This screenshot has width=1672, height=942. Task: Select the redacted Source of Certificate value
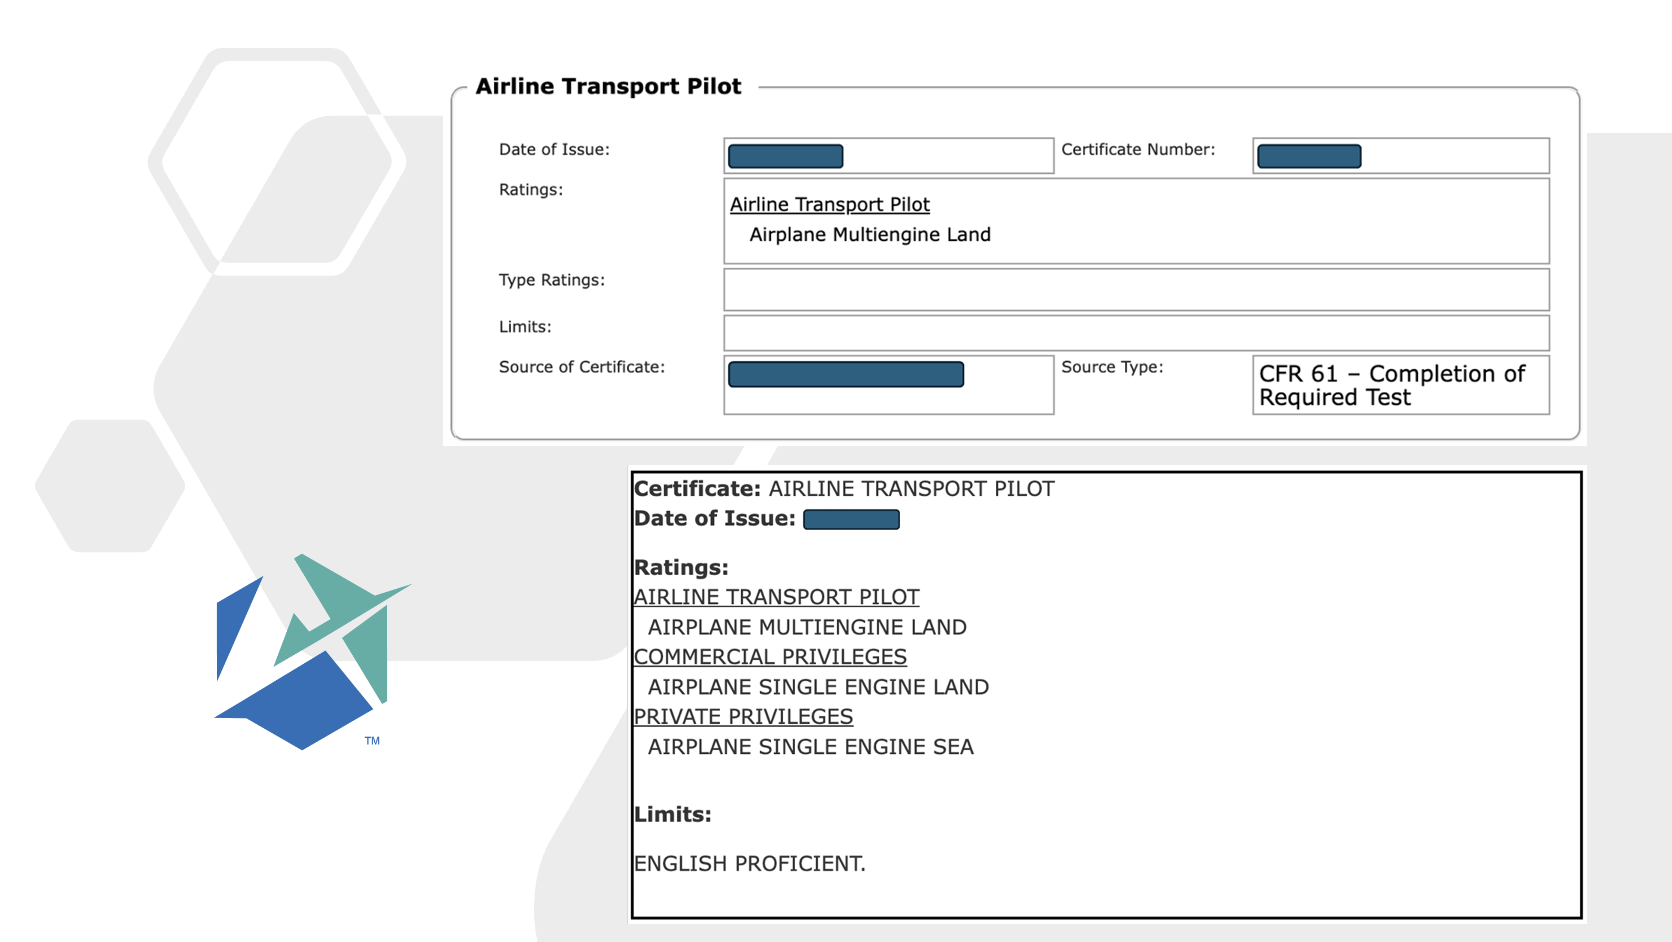(x=845, y=374)
